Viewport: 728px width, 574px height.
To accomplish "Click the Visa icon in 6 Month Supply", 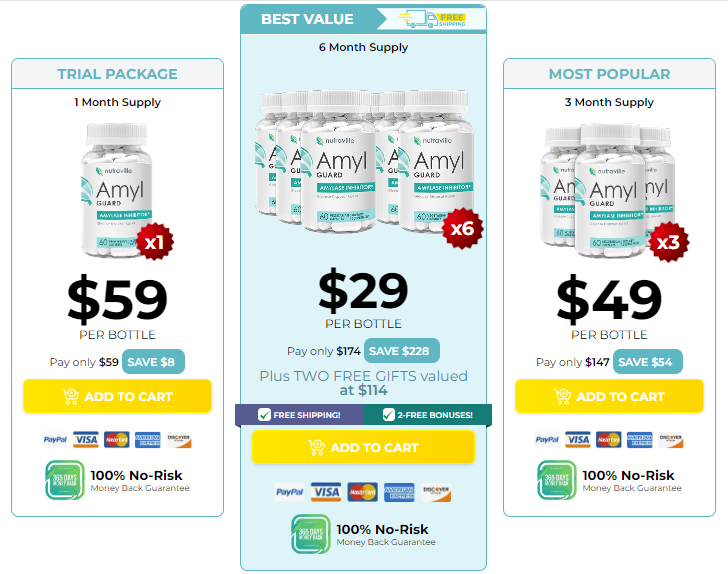I will [326, 492].
